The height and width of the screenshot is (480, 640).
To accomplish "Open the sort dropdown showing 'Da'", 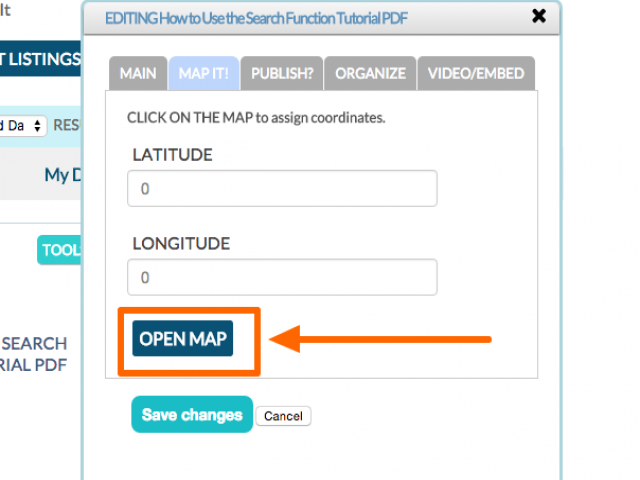I will 22,126.
